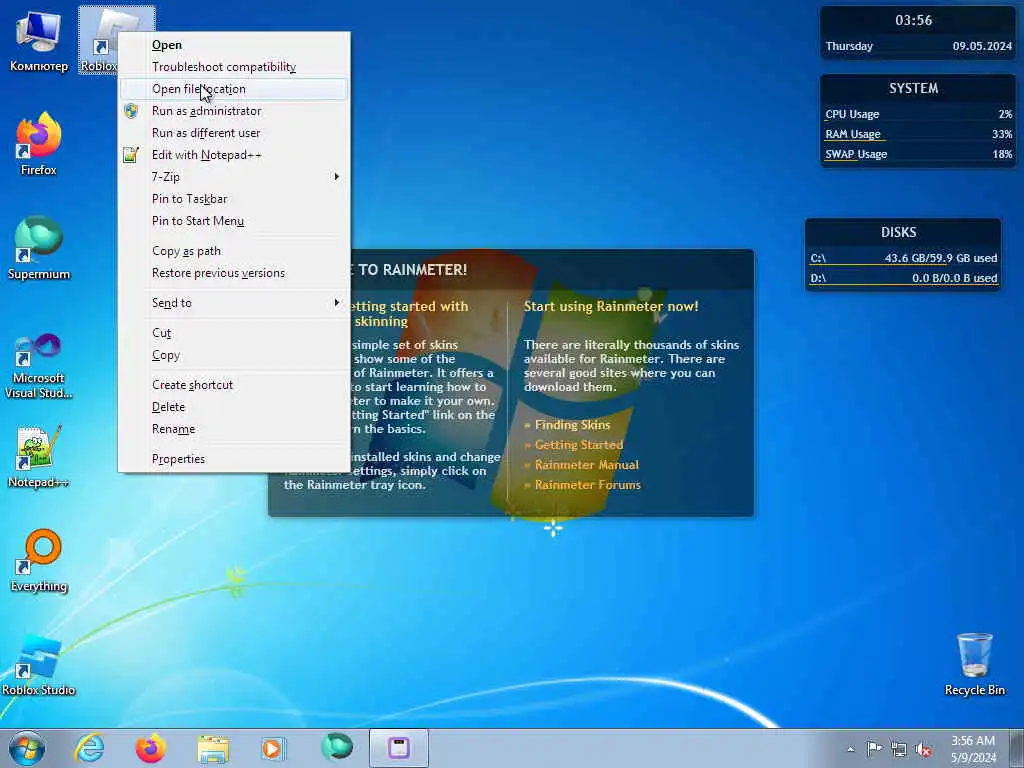Choose Copy in context menu

(x=234, y=355)
